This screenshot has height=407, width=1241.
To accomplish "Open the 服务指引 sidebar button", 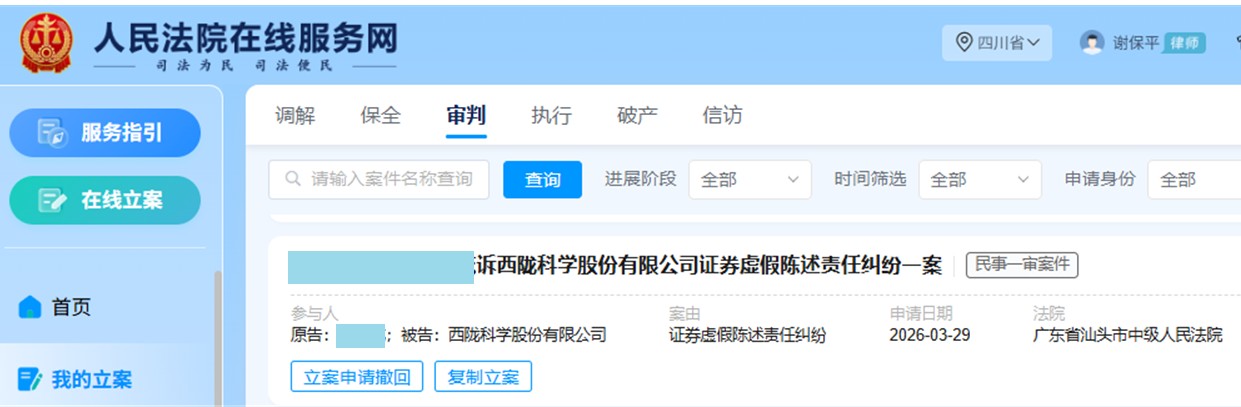I will pyautogui.click(x=105, y=133).
